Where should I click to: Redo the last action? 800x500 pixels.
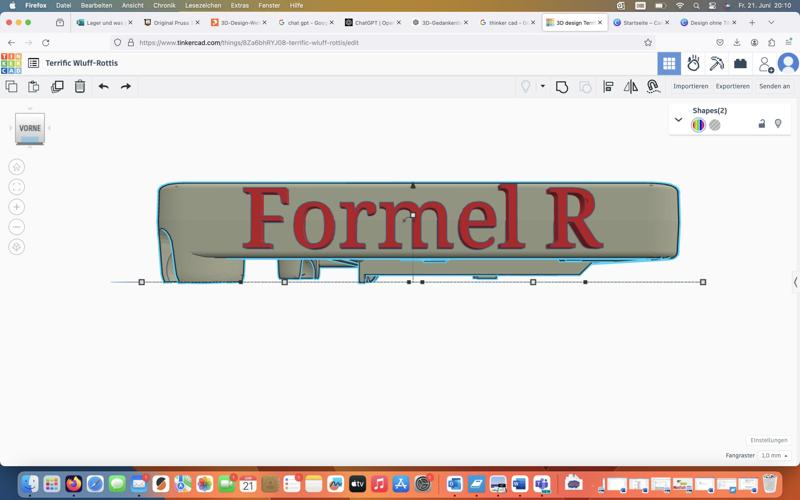(126, 87)
